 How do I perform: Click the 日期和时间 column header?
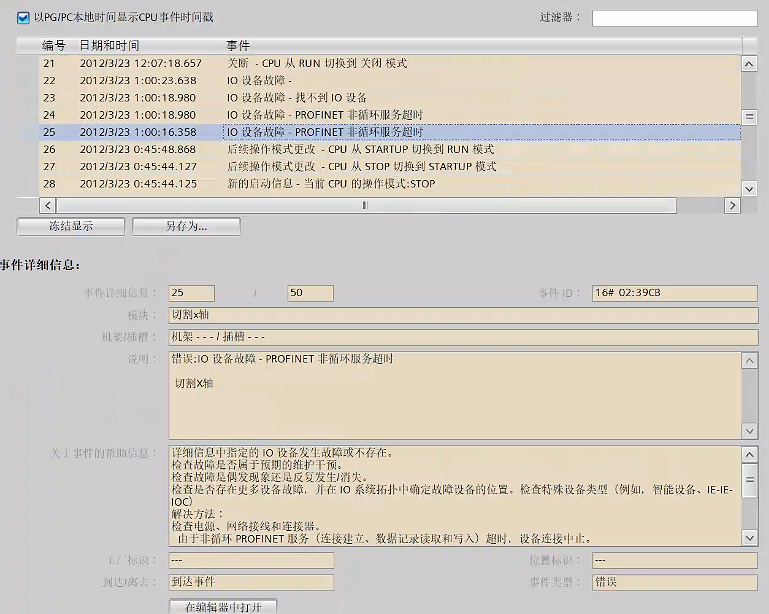pos(110,46)
